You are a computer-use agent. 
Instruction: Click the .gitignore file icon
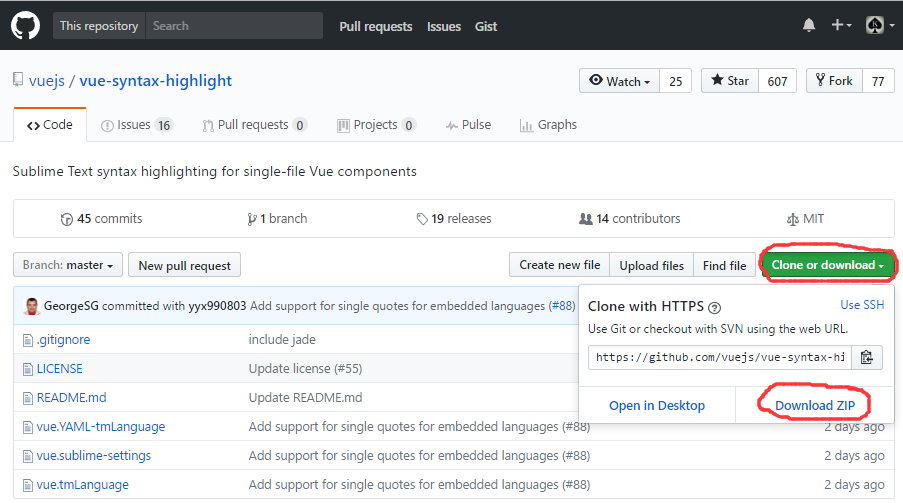point(28,340)
